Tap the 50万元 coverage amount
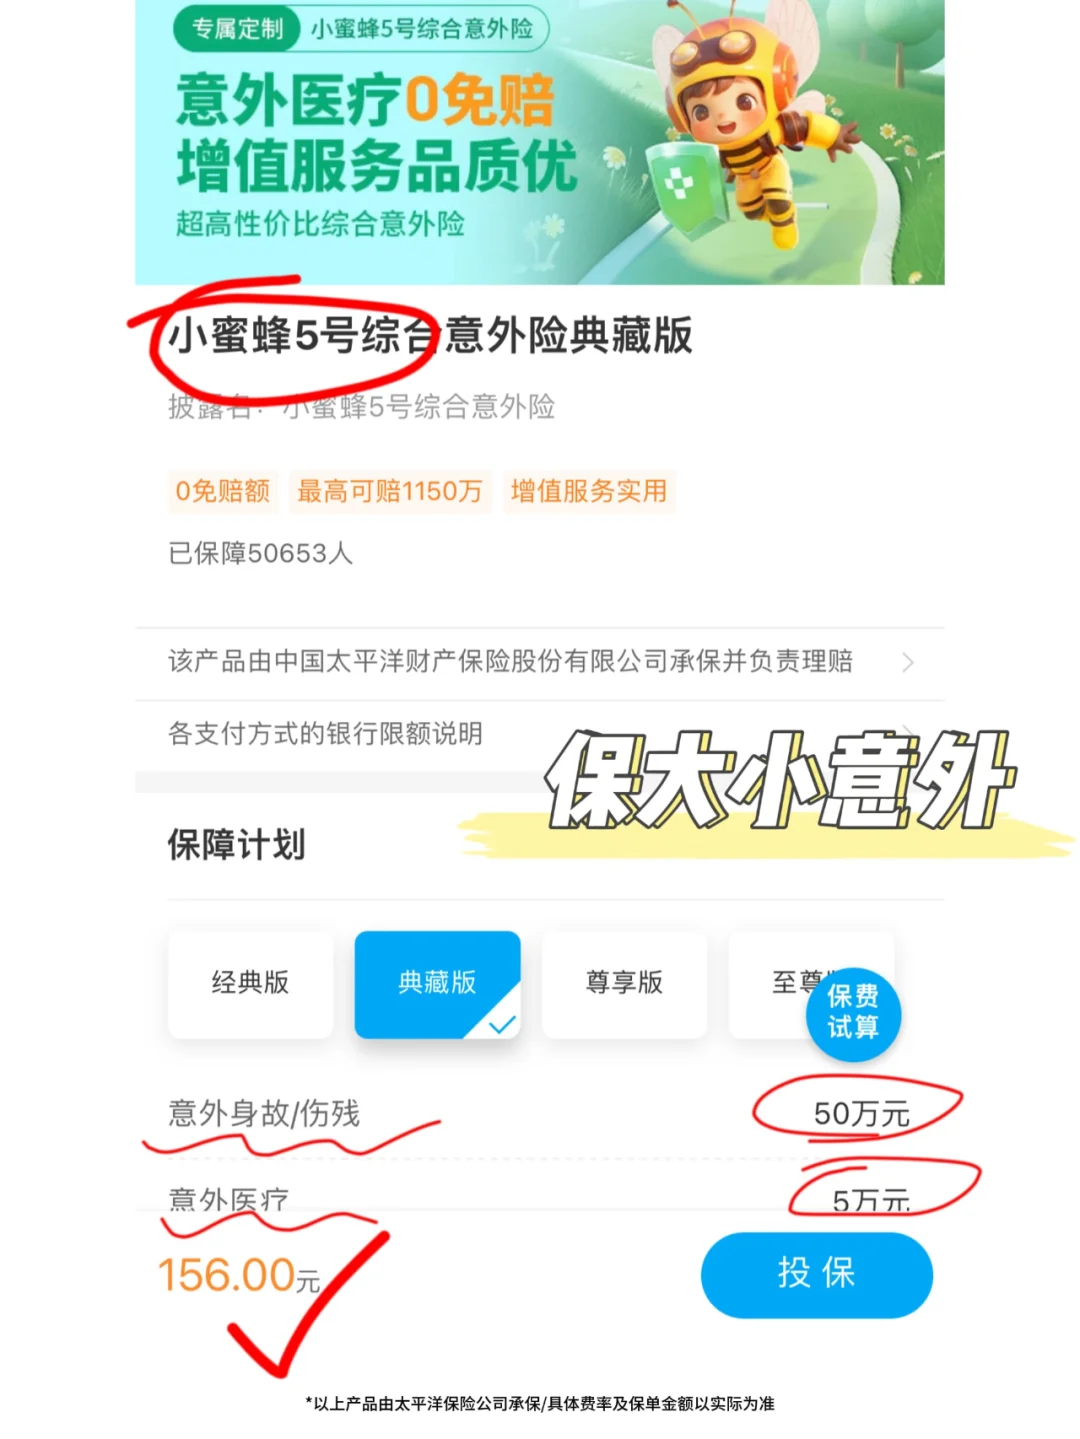1080x1439 pixels. coord(861,1114)
